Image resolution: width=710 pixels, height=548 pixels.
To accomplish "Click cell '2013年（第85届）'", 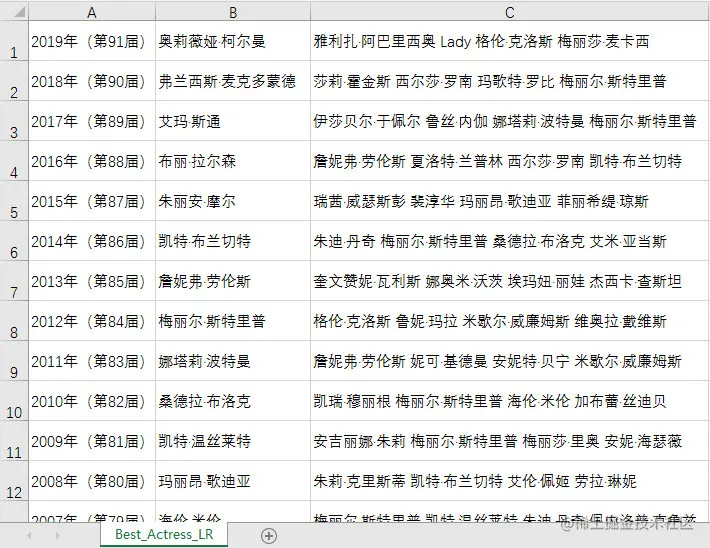I will [92, 280].
